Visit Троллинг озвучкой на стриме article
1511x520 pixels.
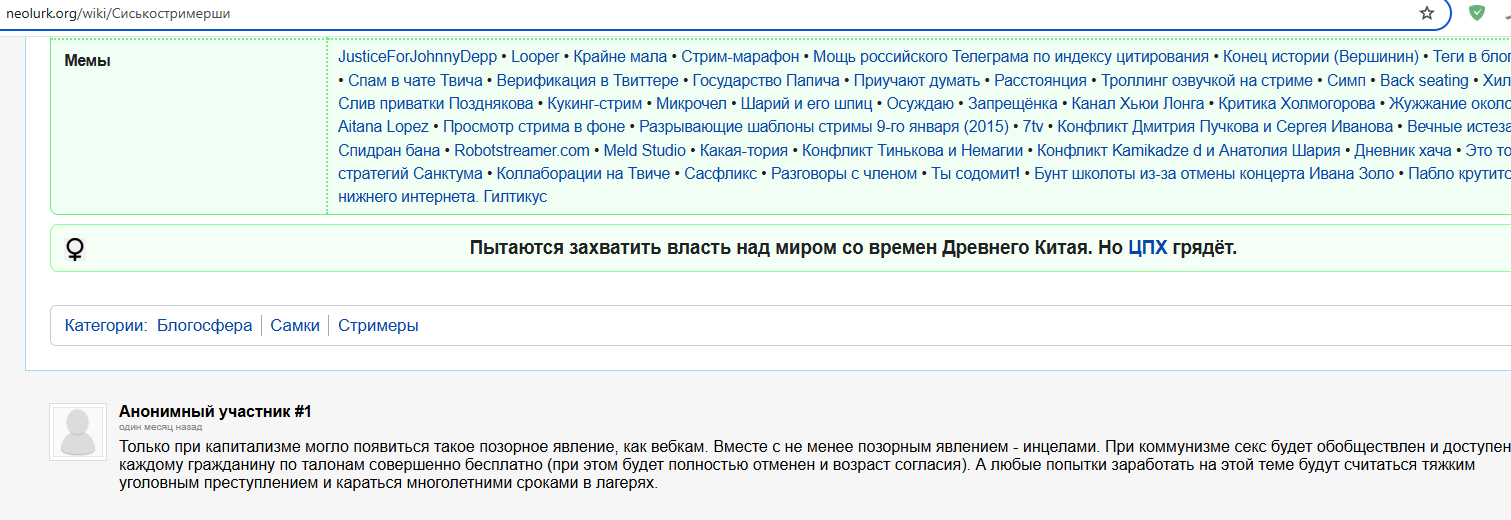coord(1207,81)
